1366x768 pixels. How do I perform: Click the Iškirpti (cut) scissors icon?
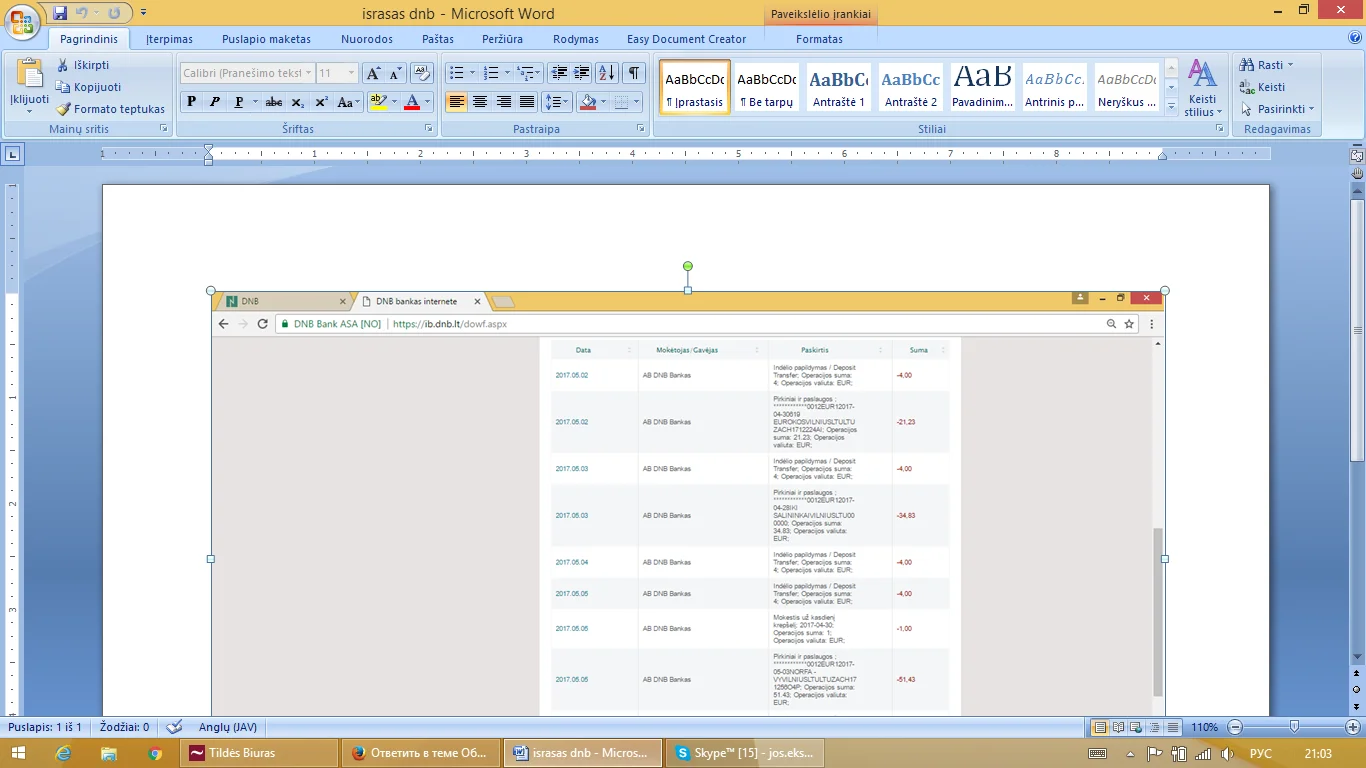[x=63, y=65]
